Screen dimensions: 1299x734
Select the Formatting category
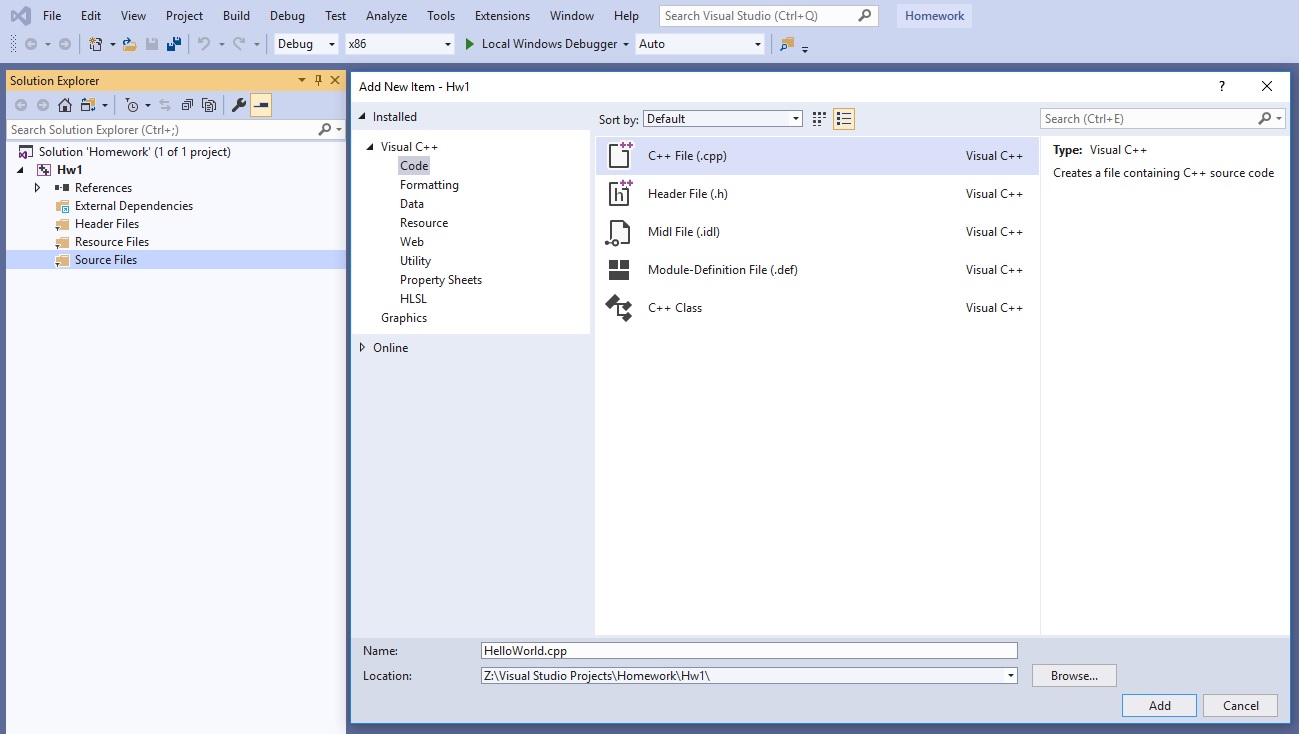[429, 185]
